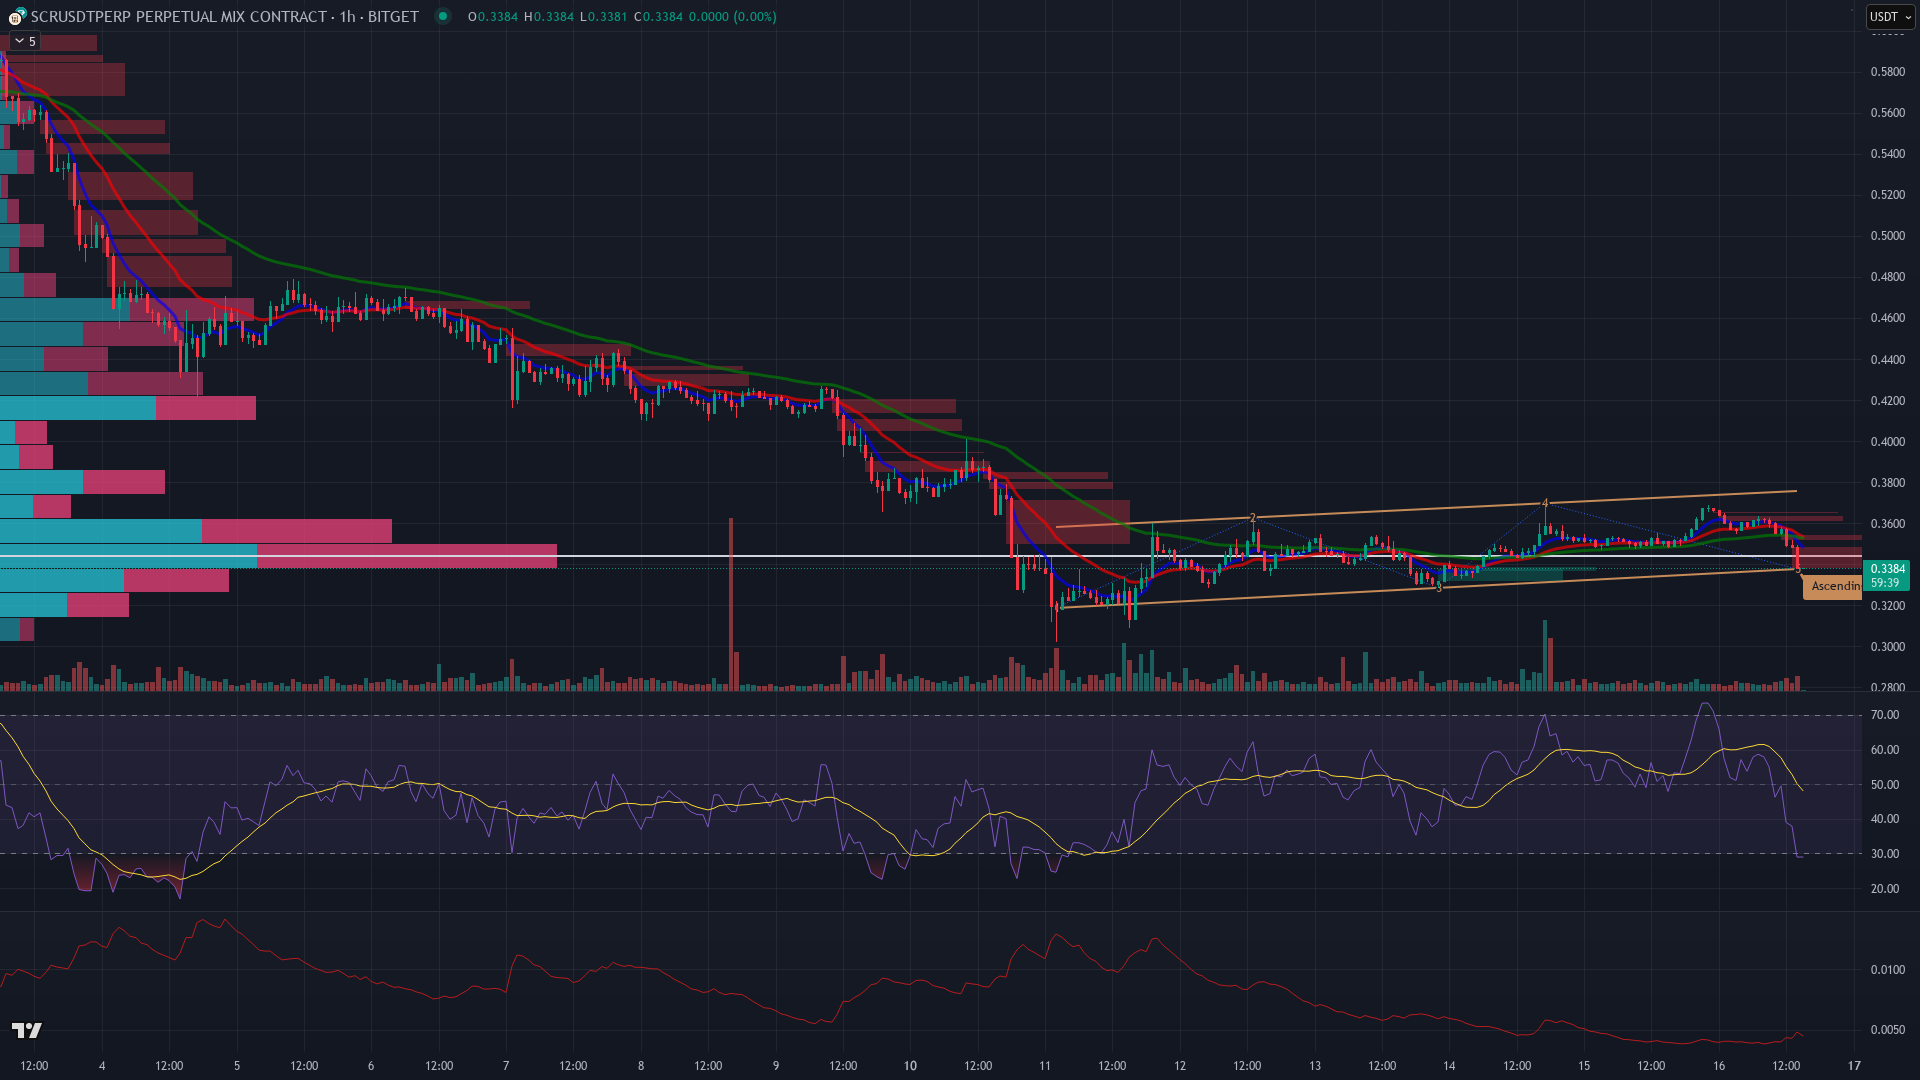The height and width of the screenshot is (1080, 1920).
Task: Click the green market-open status dot
Action: click(x=442, y=16)
